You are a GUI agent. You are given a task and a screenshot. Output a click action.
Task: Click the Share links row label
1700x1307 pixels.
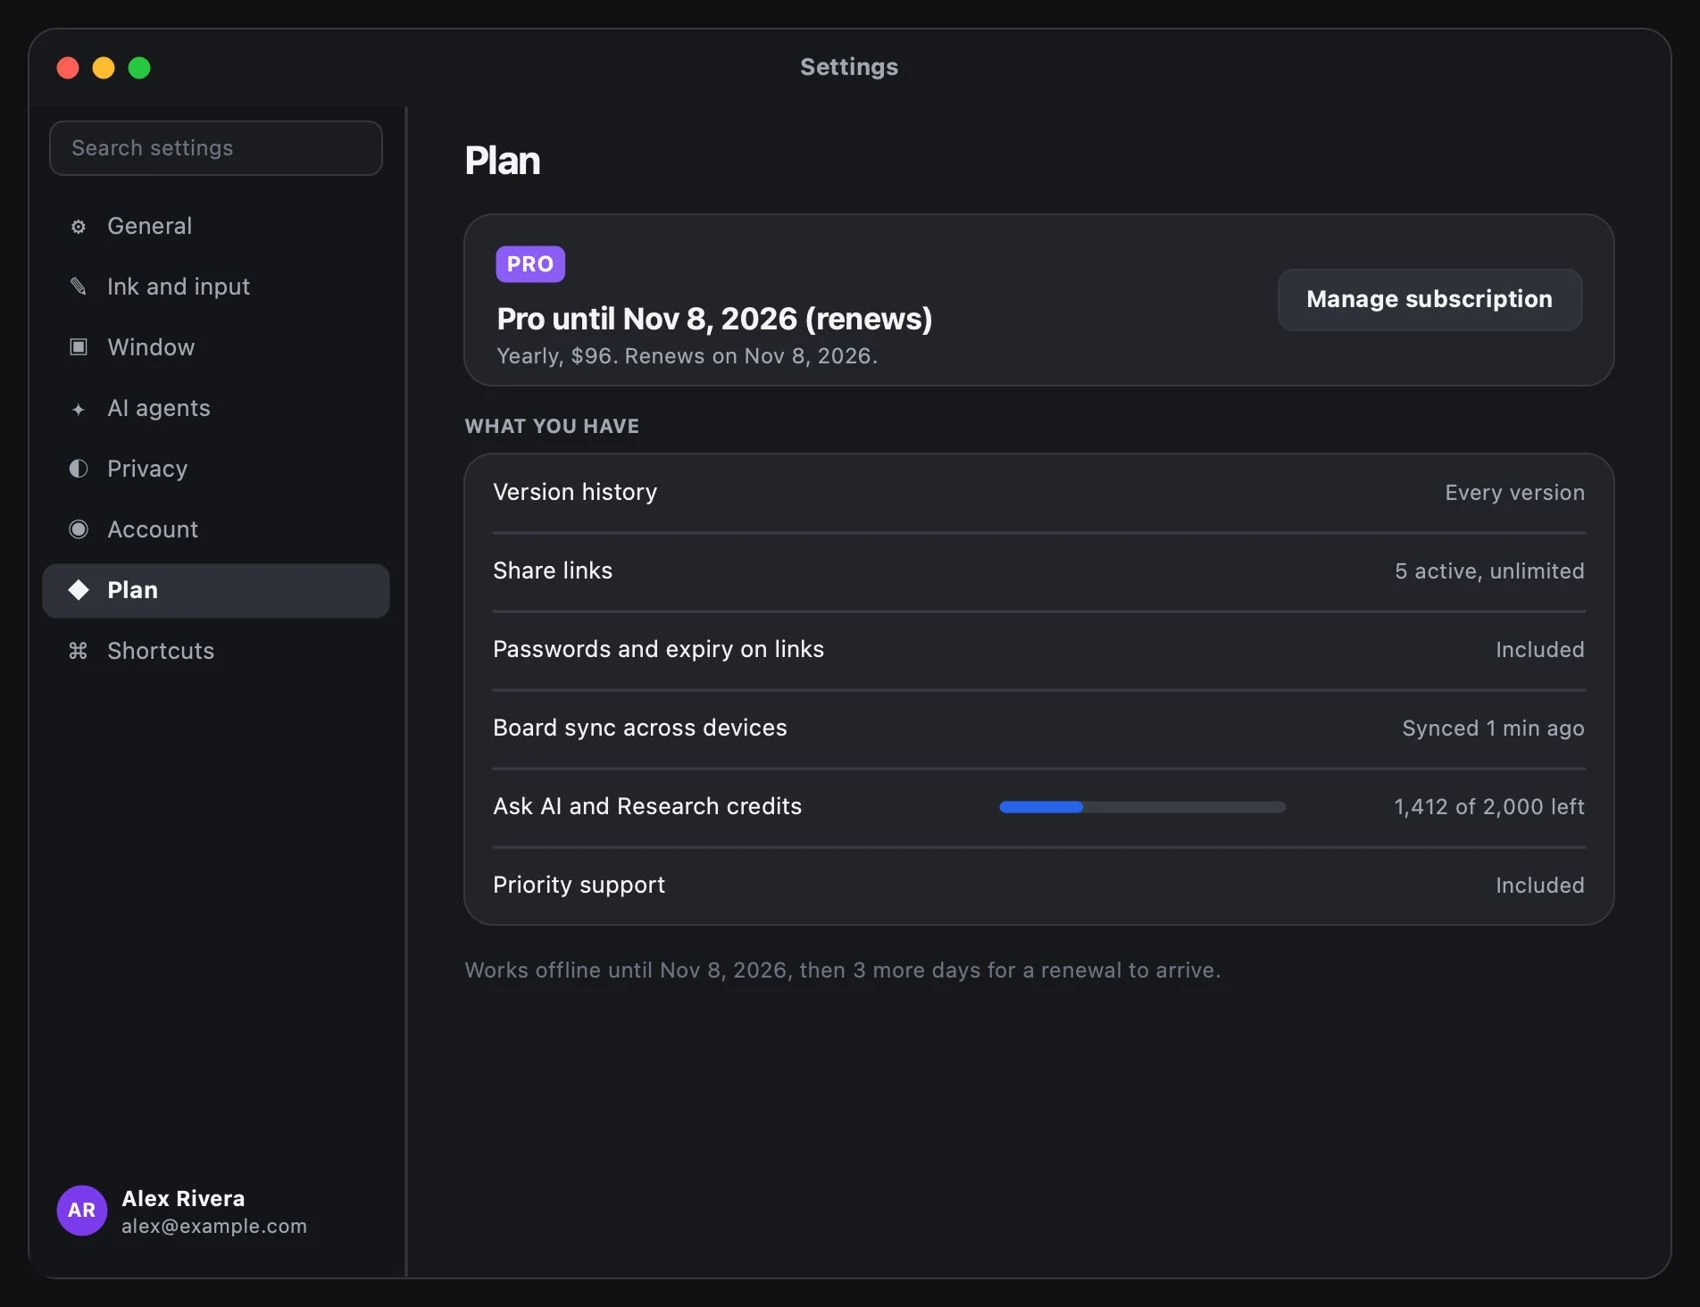point(553,571)
